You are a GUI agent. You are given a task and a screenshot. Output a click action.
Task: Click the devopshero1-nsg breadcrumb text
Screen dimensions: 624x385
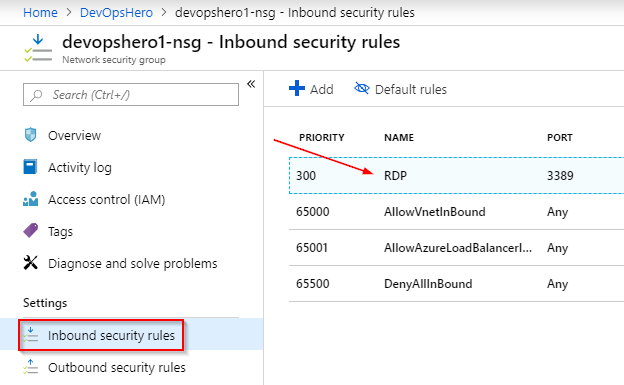coord(294,12)
